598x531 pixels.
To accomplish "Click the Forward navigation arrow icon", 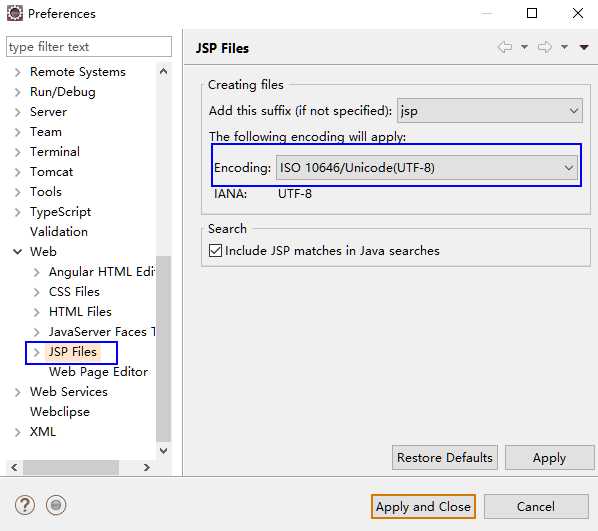I will tap(544, 47).
